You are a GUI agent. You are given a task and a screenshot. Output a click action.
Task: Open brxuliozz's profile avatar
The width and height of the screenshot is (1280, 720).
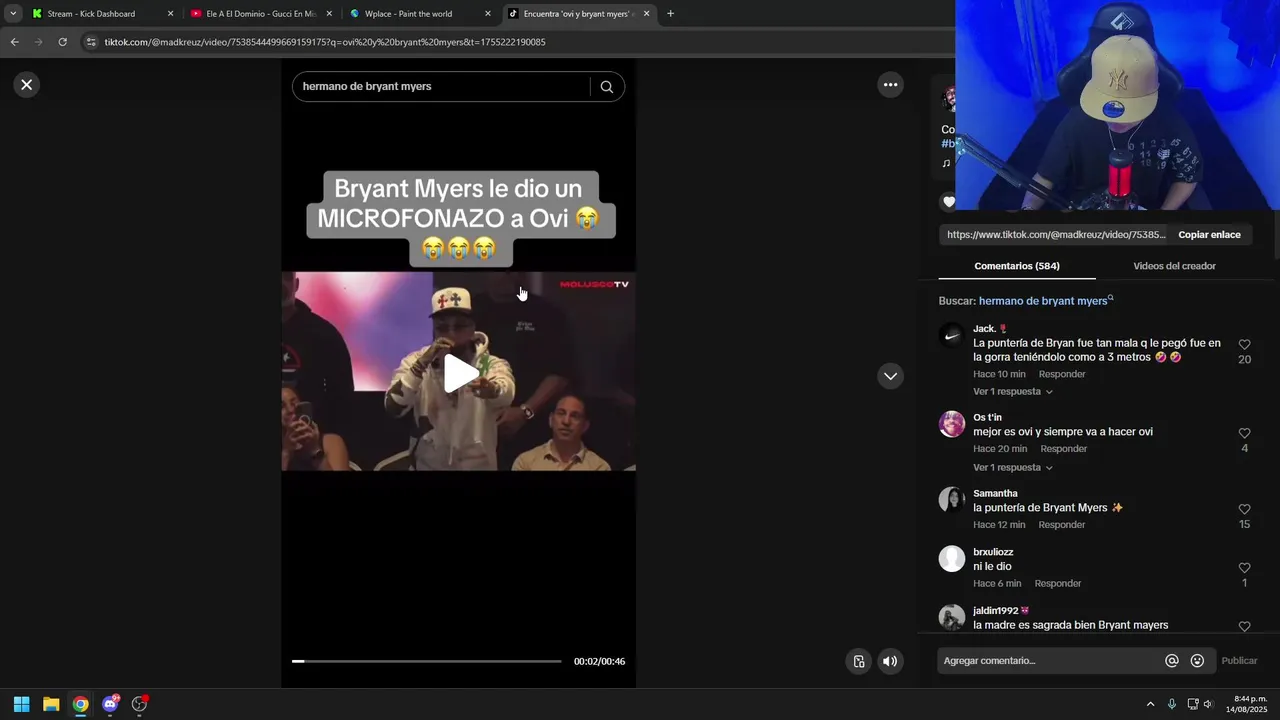[x=952, y=559]
